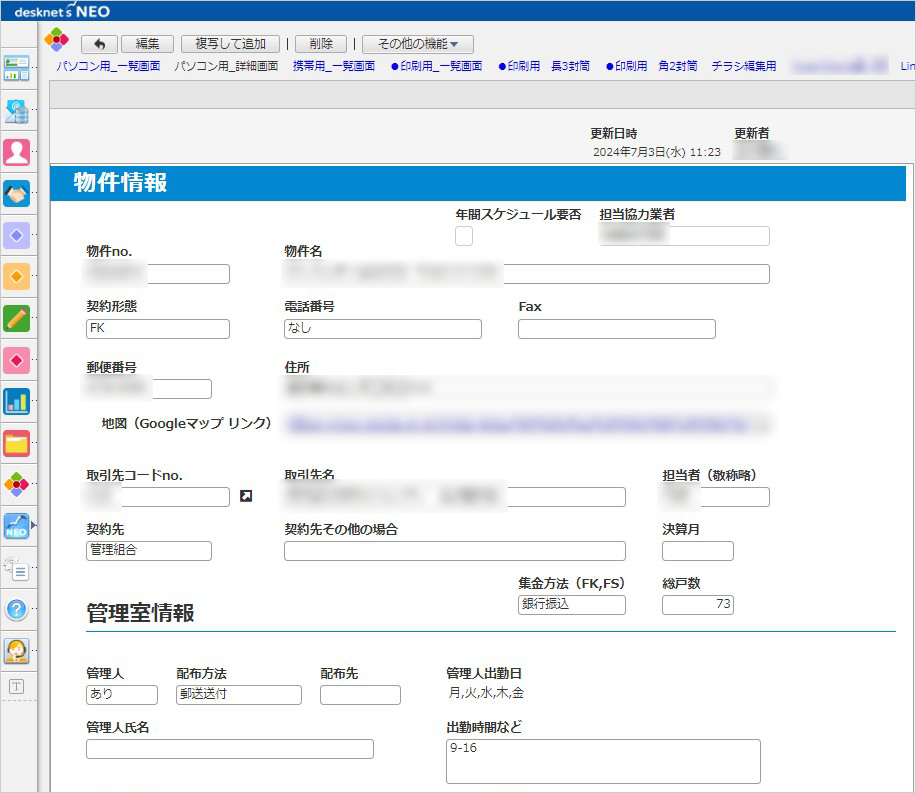Viewport: 916px width, 793px height.
Task: Click the 編集 button
Action: (x=147, y=43)
